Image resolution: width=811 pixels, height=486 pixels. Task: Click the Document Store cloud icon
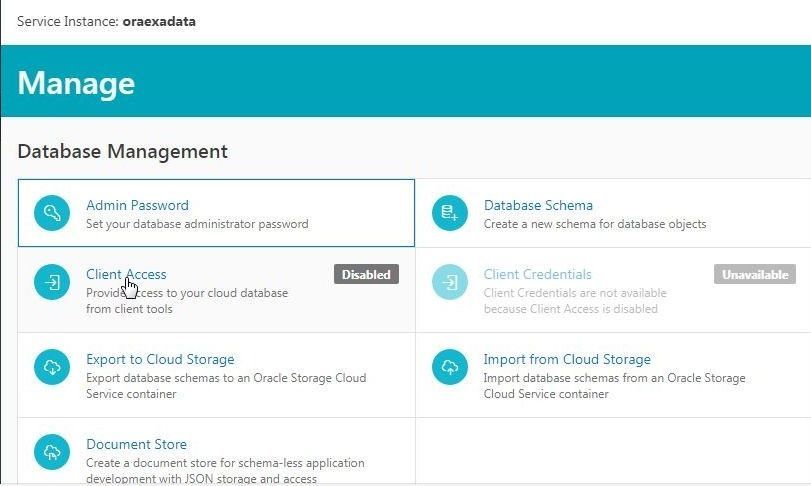coord(52,452)
